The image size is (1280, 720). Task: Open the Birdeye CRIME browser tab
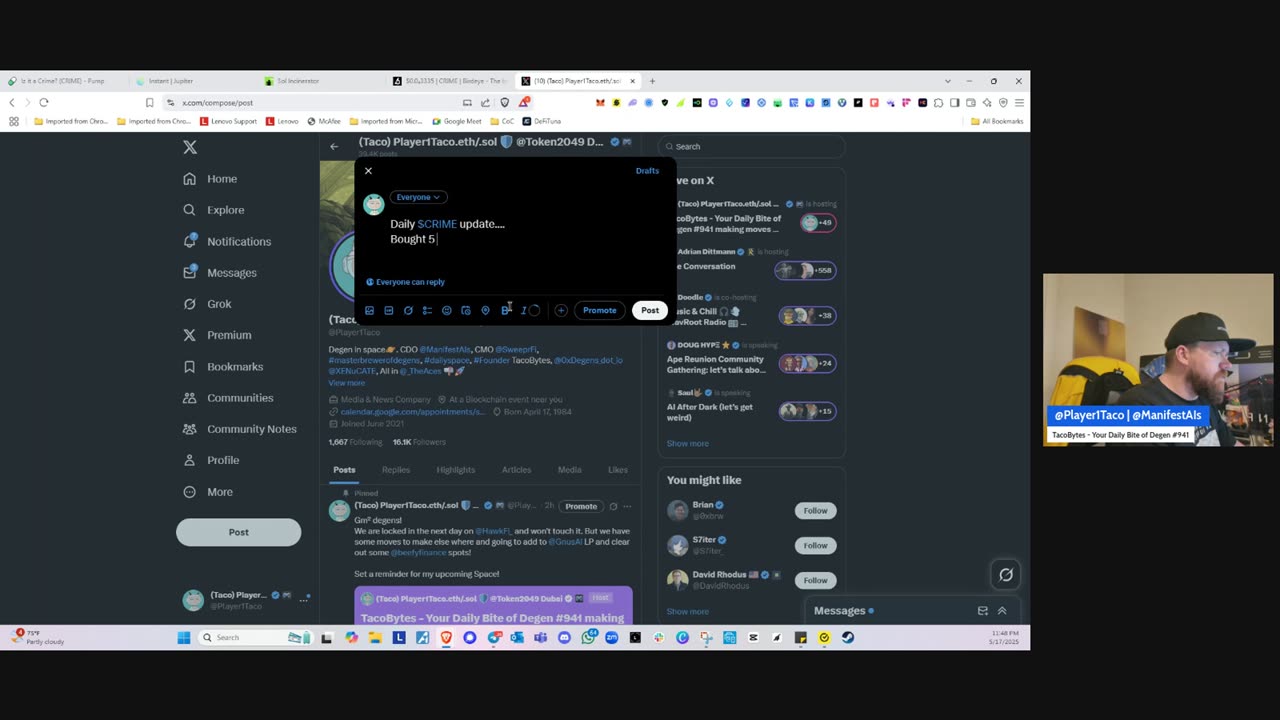[x=449, y=81]
